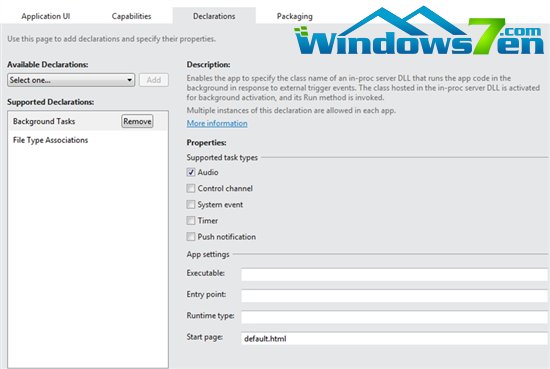Click the Add button
Screen dimensions: 550x369
point(154,80)
